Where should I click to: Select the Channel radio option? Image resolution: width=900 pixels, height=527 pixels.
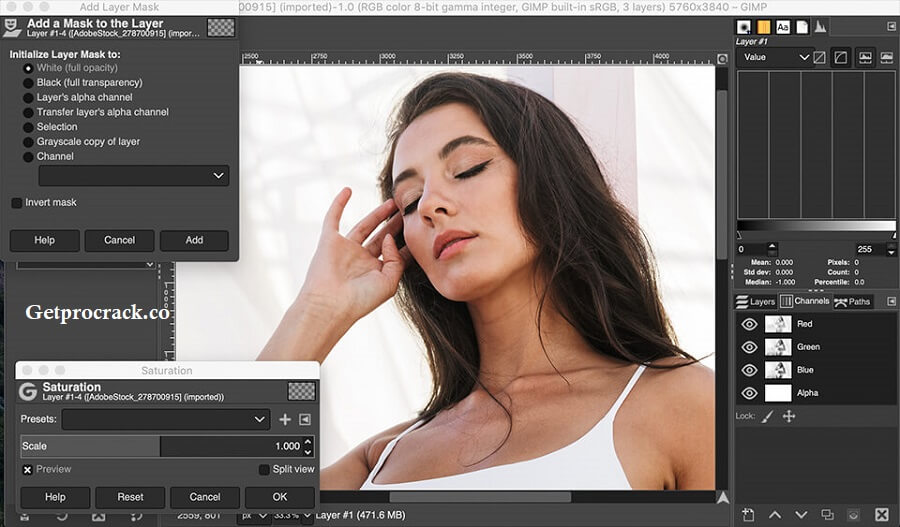[x=28, y=157]
